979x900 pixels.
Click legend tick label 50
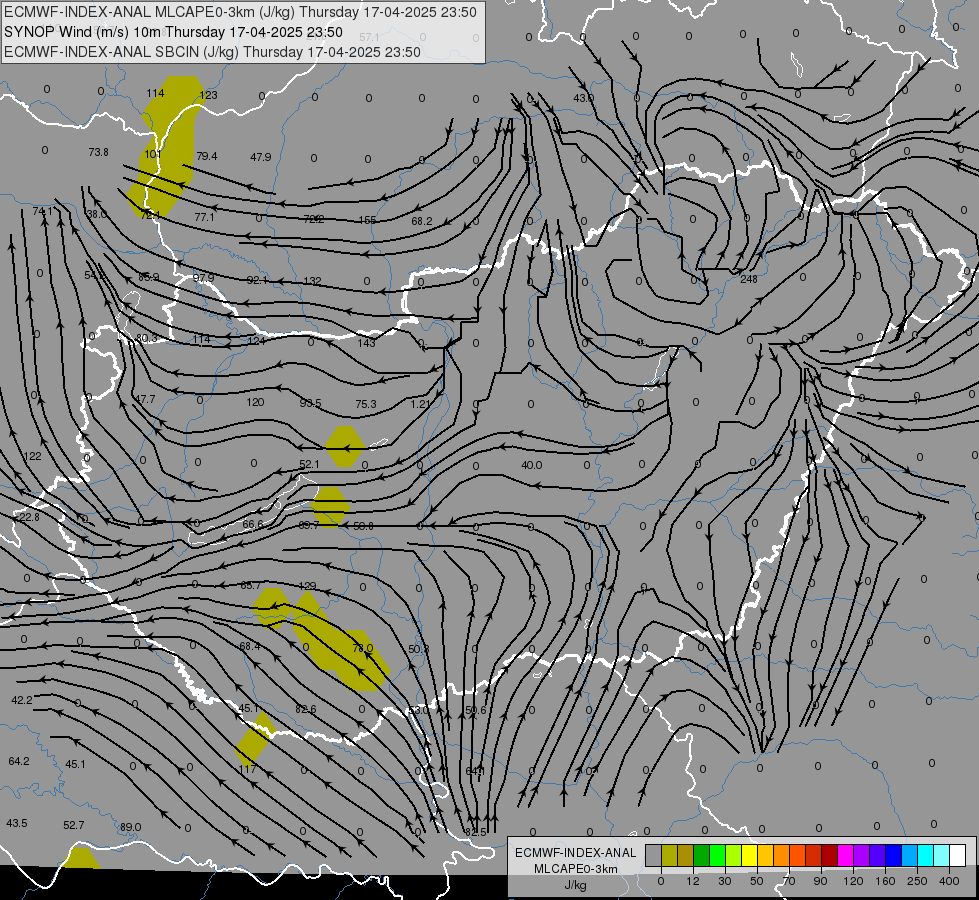click(x=756, y=881)
